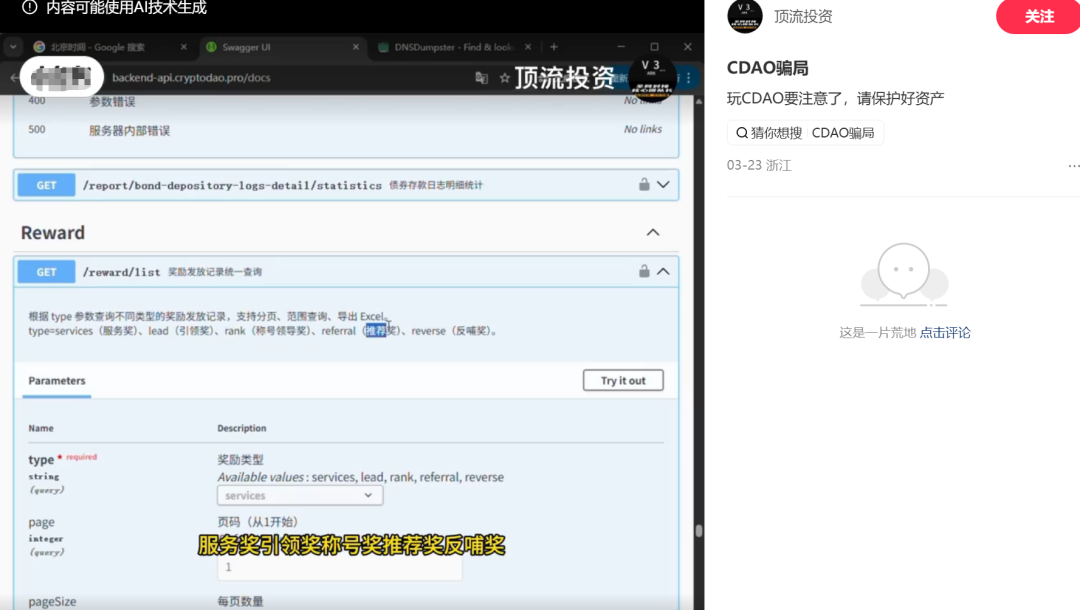This screenshot has width=1080, height=610.
Task: Click the post title CDAO骗局
Action: click(767, 68)
